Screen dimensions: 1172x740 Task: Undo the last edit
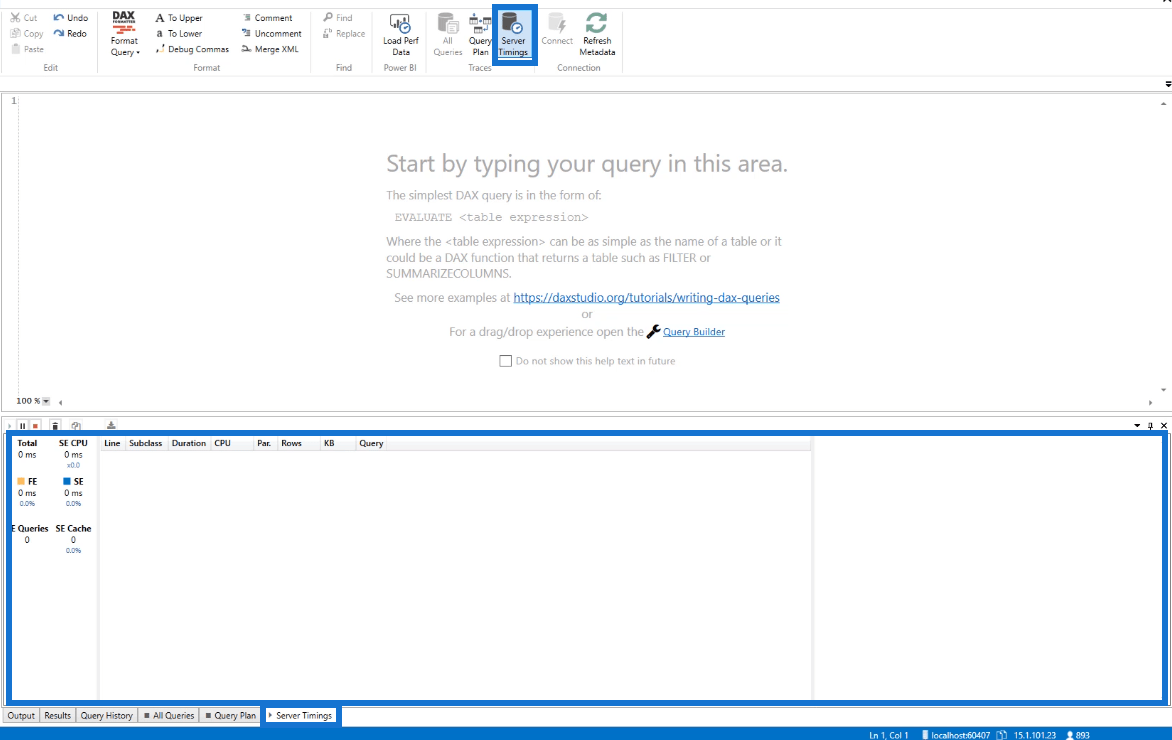click(70, 17)
